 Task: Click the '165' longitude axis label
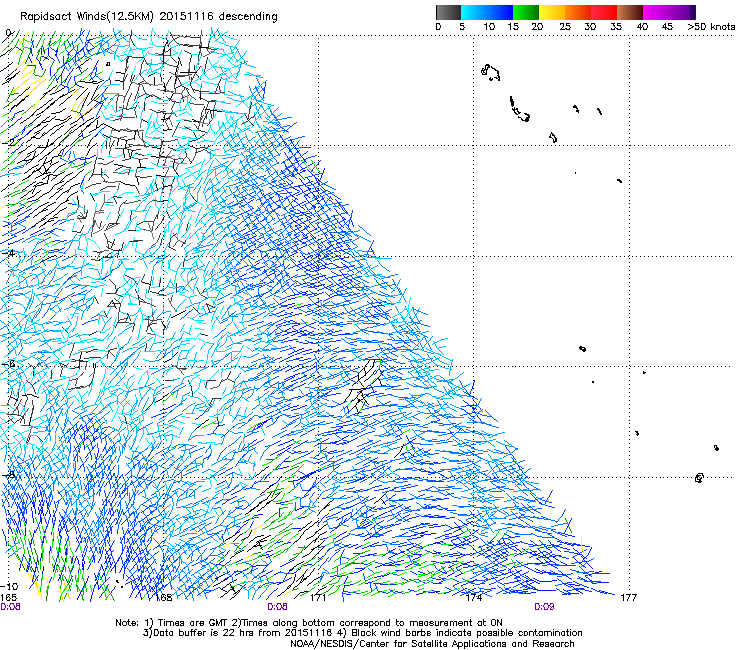8,598
